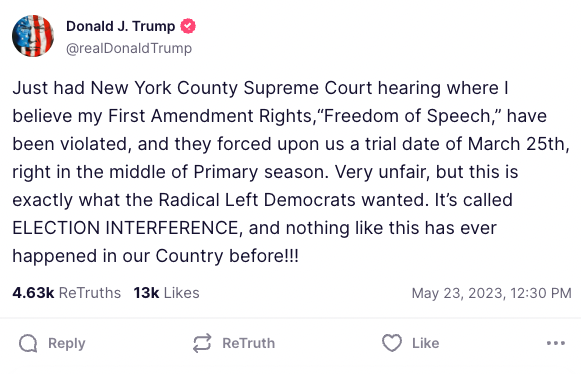
Task: View the 13k like count number
Action: pyautogui.click(x=146, y=293)
